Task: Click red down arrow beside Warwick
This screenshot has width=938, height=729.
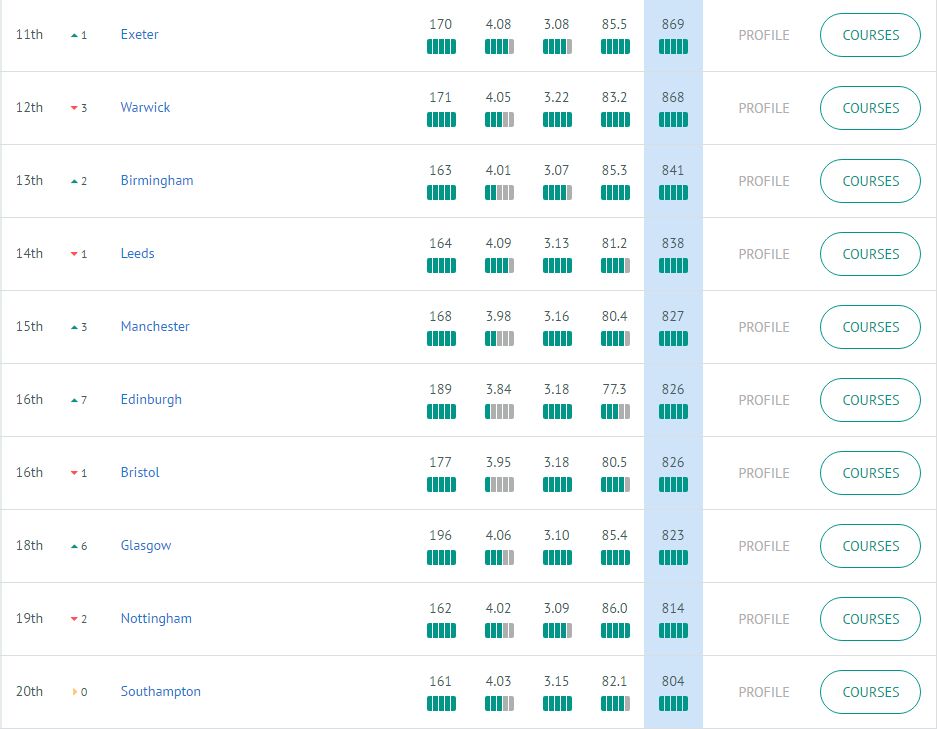Action: (x=74, y=108)
